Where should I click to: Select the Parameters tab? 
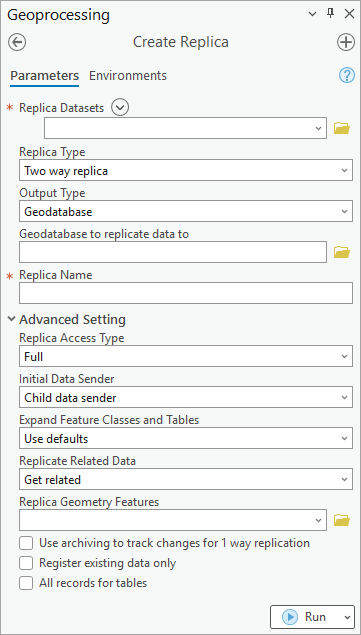tap(45, 76)
